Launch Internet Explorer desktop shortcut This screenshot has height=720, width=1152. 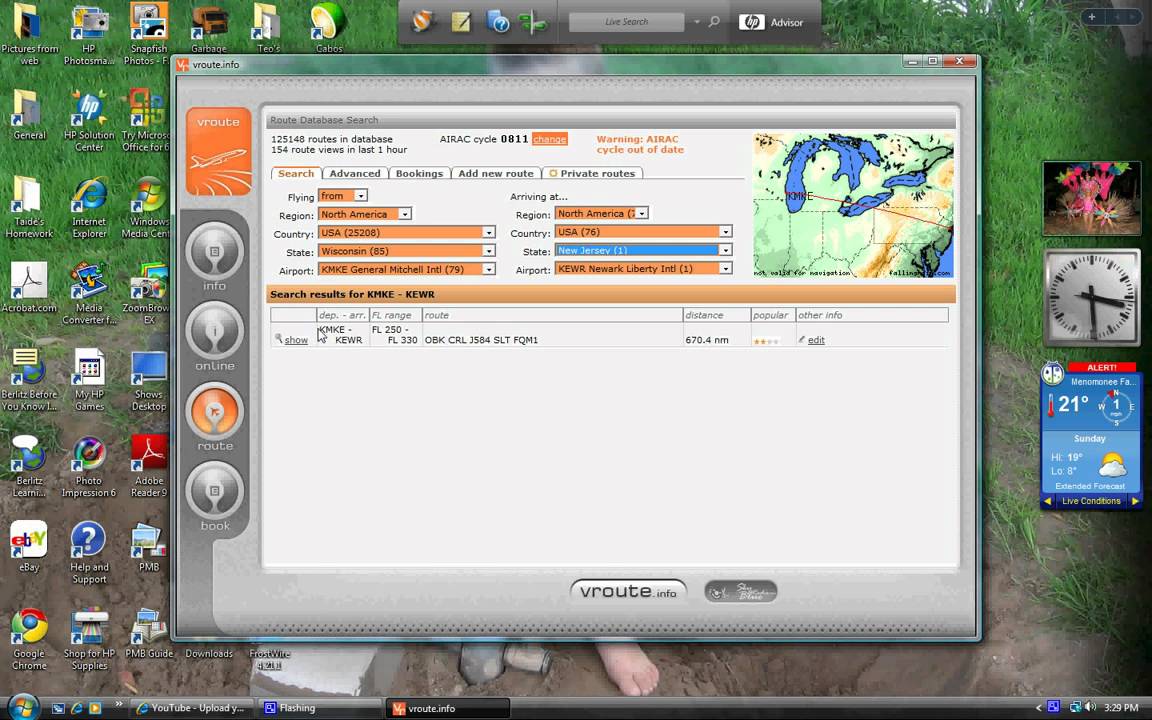[x=89, y=207]
